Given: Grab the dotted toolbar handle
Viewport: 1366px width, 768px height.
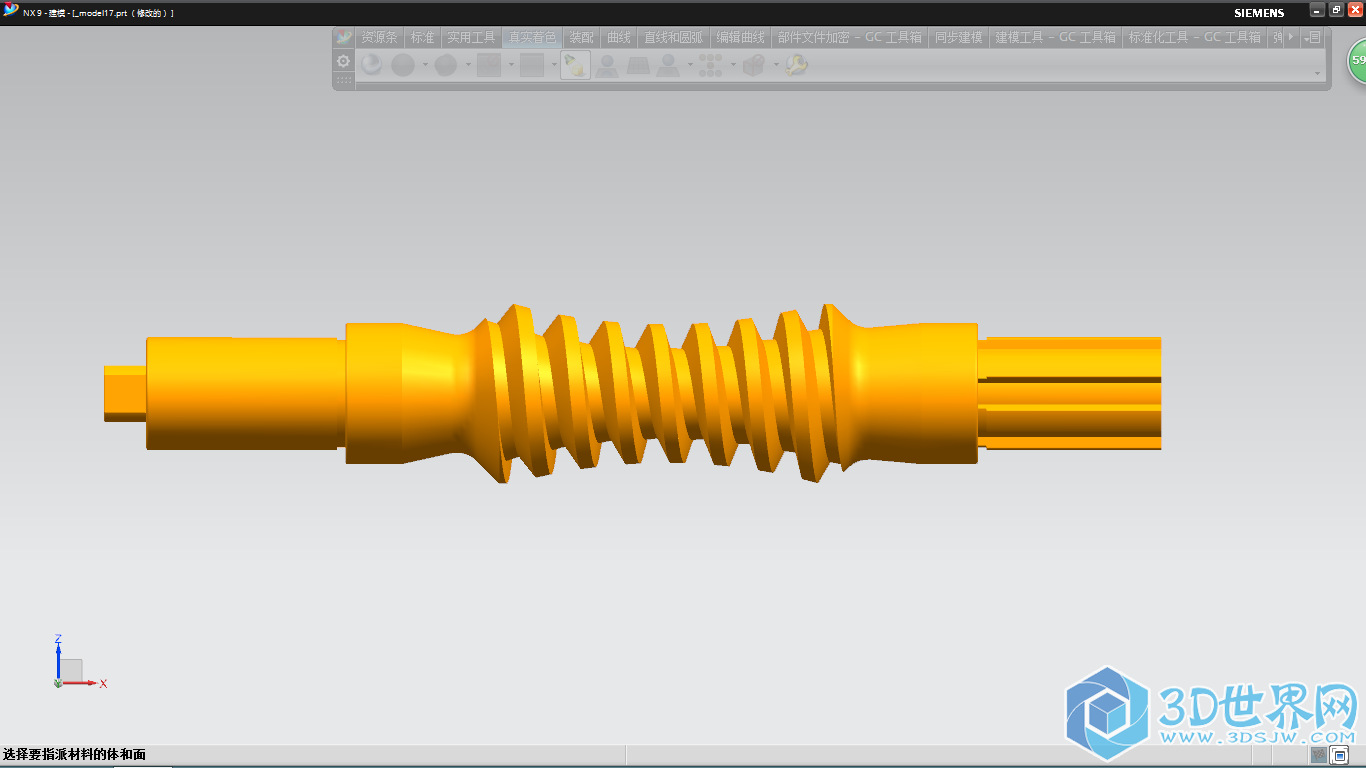Looking at the screenshot, I should tap(344, 80).
